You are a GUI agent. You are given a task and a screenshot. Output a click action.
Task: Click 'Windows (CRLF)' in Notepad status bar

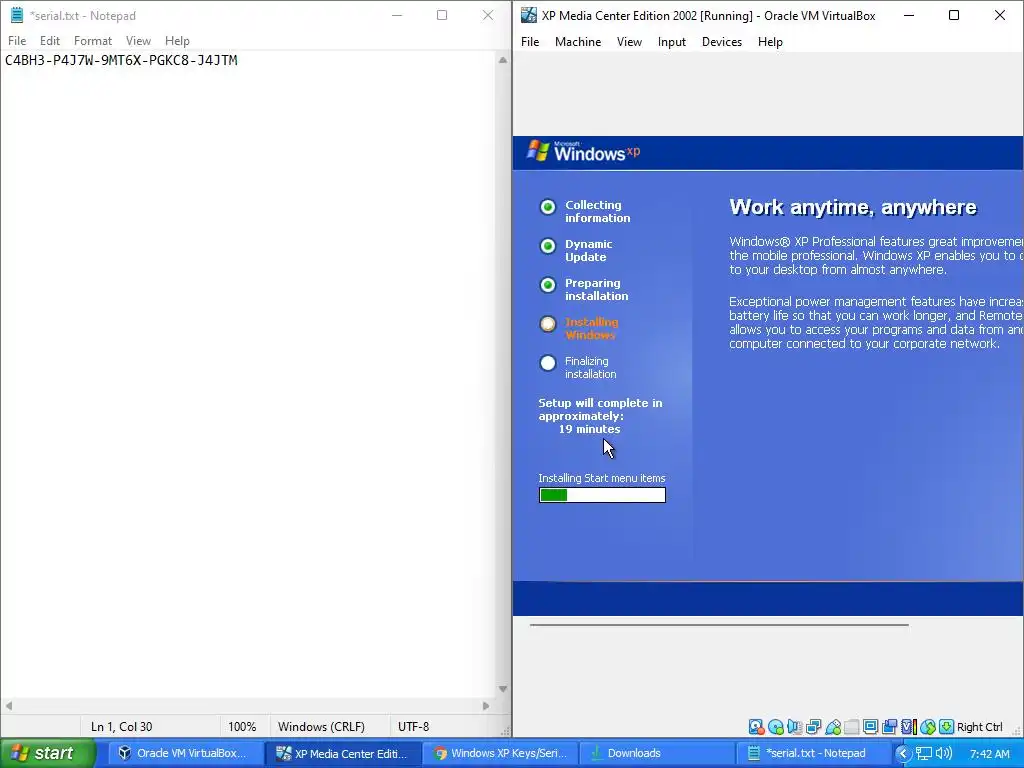click(321, 727)
